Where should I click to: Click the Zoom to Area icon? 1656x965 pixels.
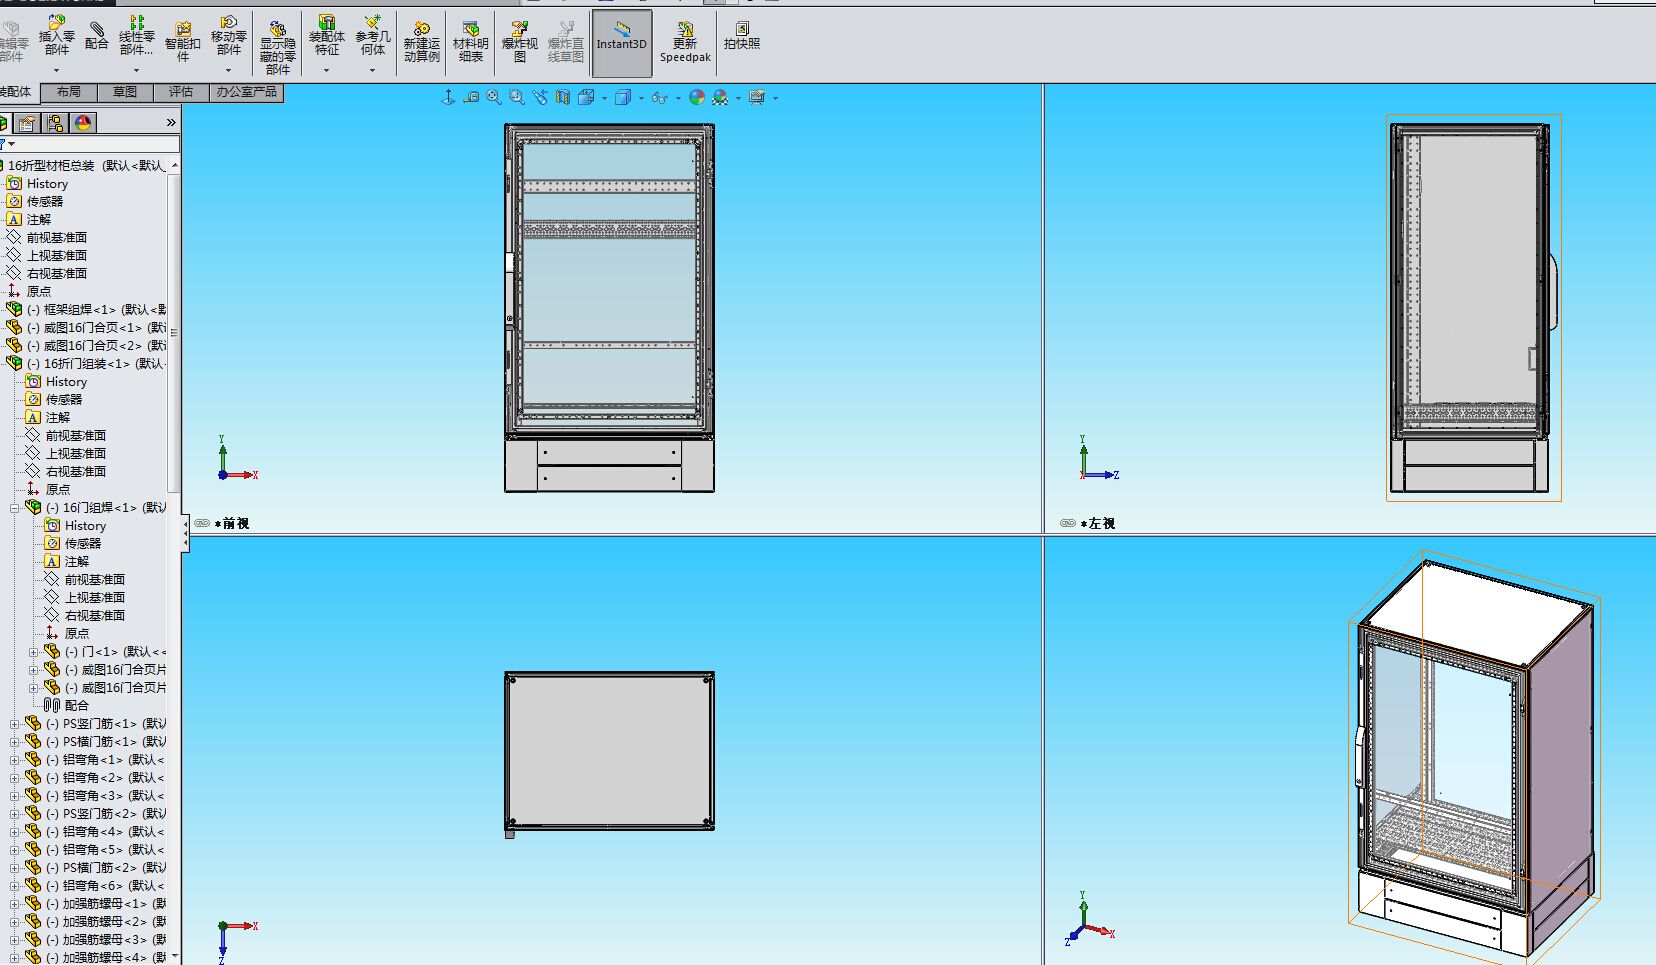[x=517, y=97]
